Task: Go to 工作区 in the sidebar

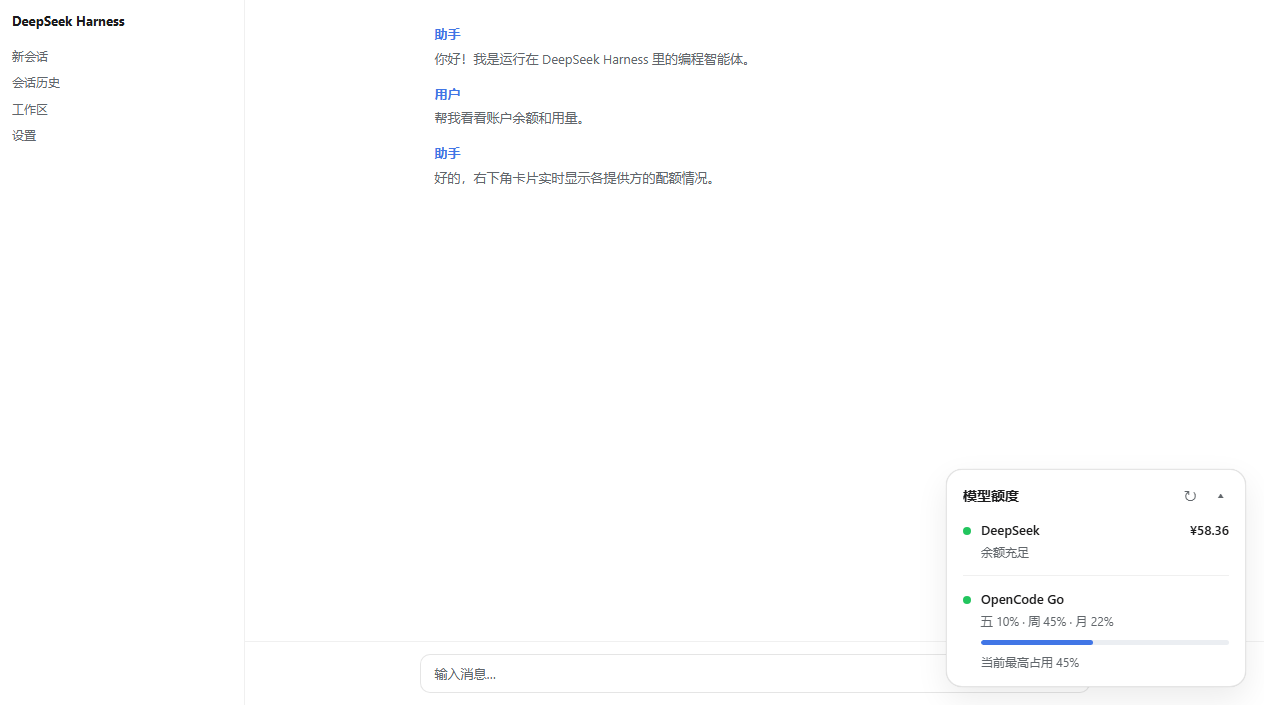Action: (x=30, y=110)
